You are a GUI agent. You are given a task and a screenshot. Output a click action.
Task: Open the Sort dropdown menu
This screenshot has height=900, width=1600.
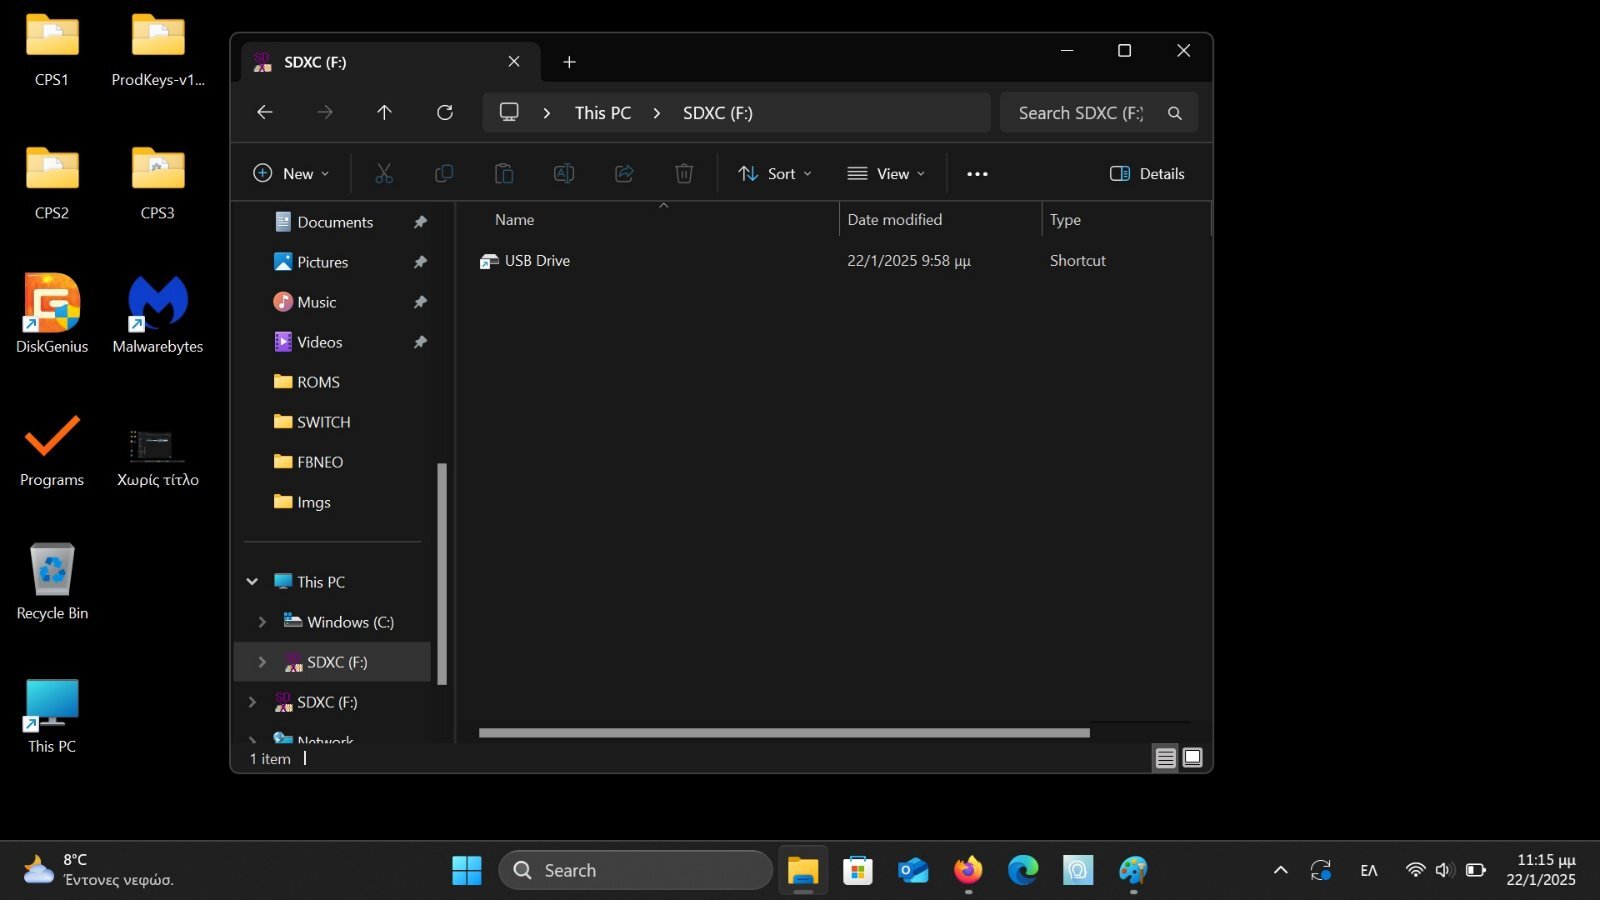(775, 174)
